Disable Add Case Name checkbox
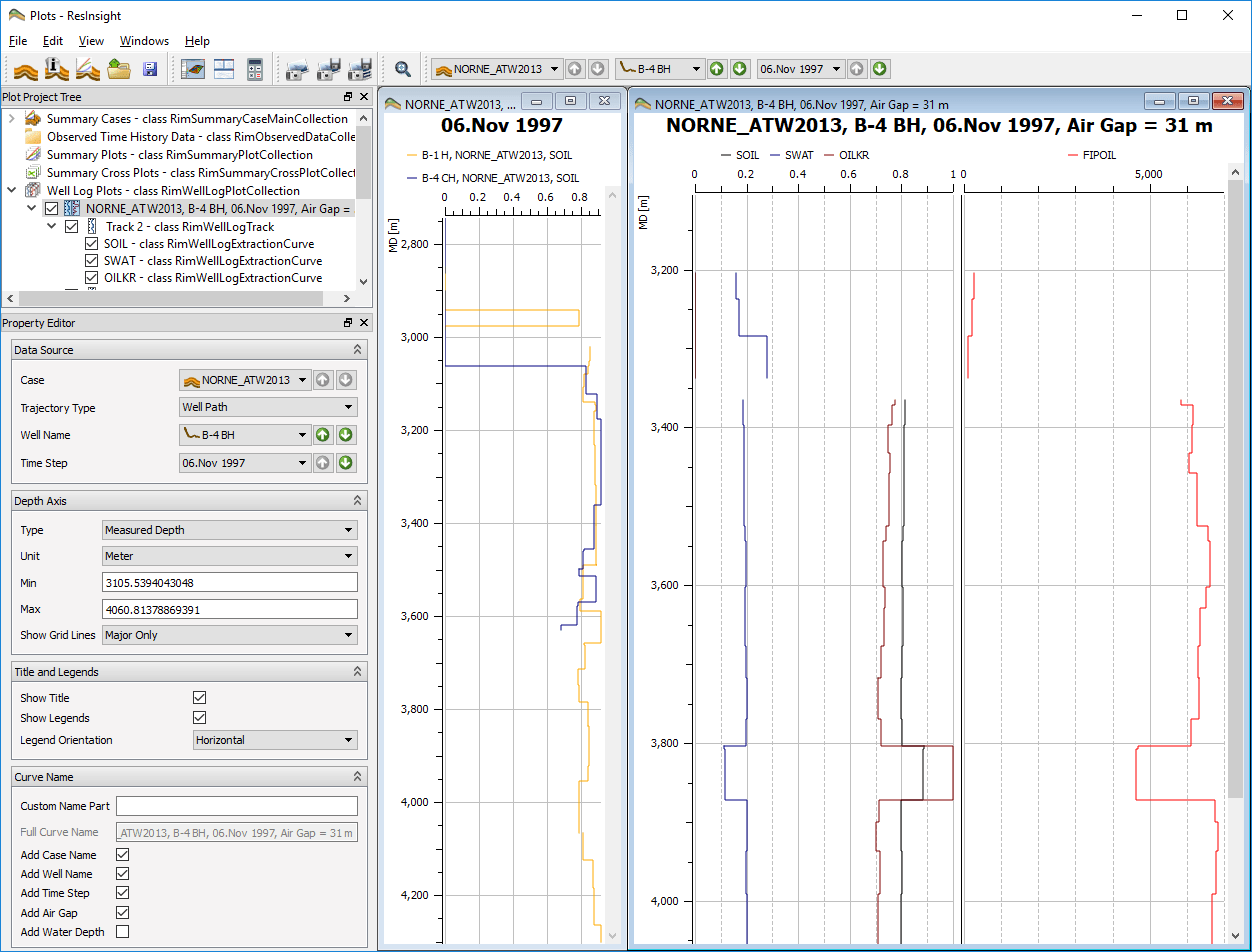The height and width of the screenshot is (952, 1252). pos(123,855)
